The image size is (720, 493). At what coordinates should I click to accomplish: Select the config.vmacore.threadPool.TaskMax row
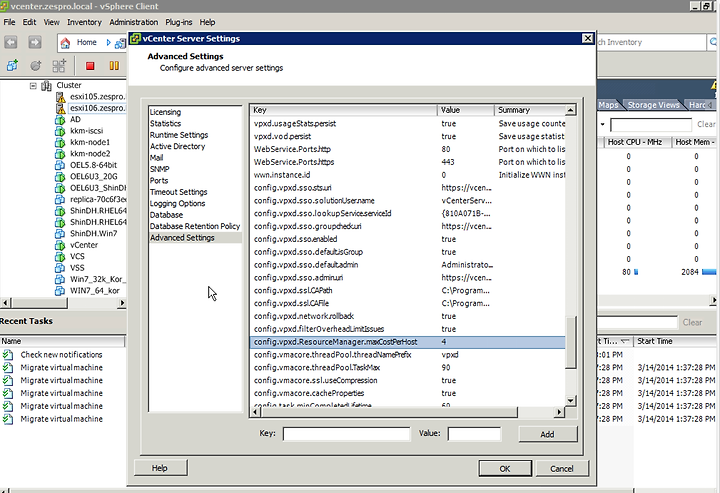(408, 368)
